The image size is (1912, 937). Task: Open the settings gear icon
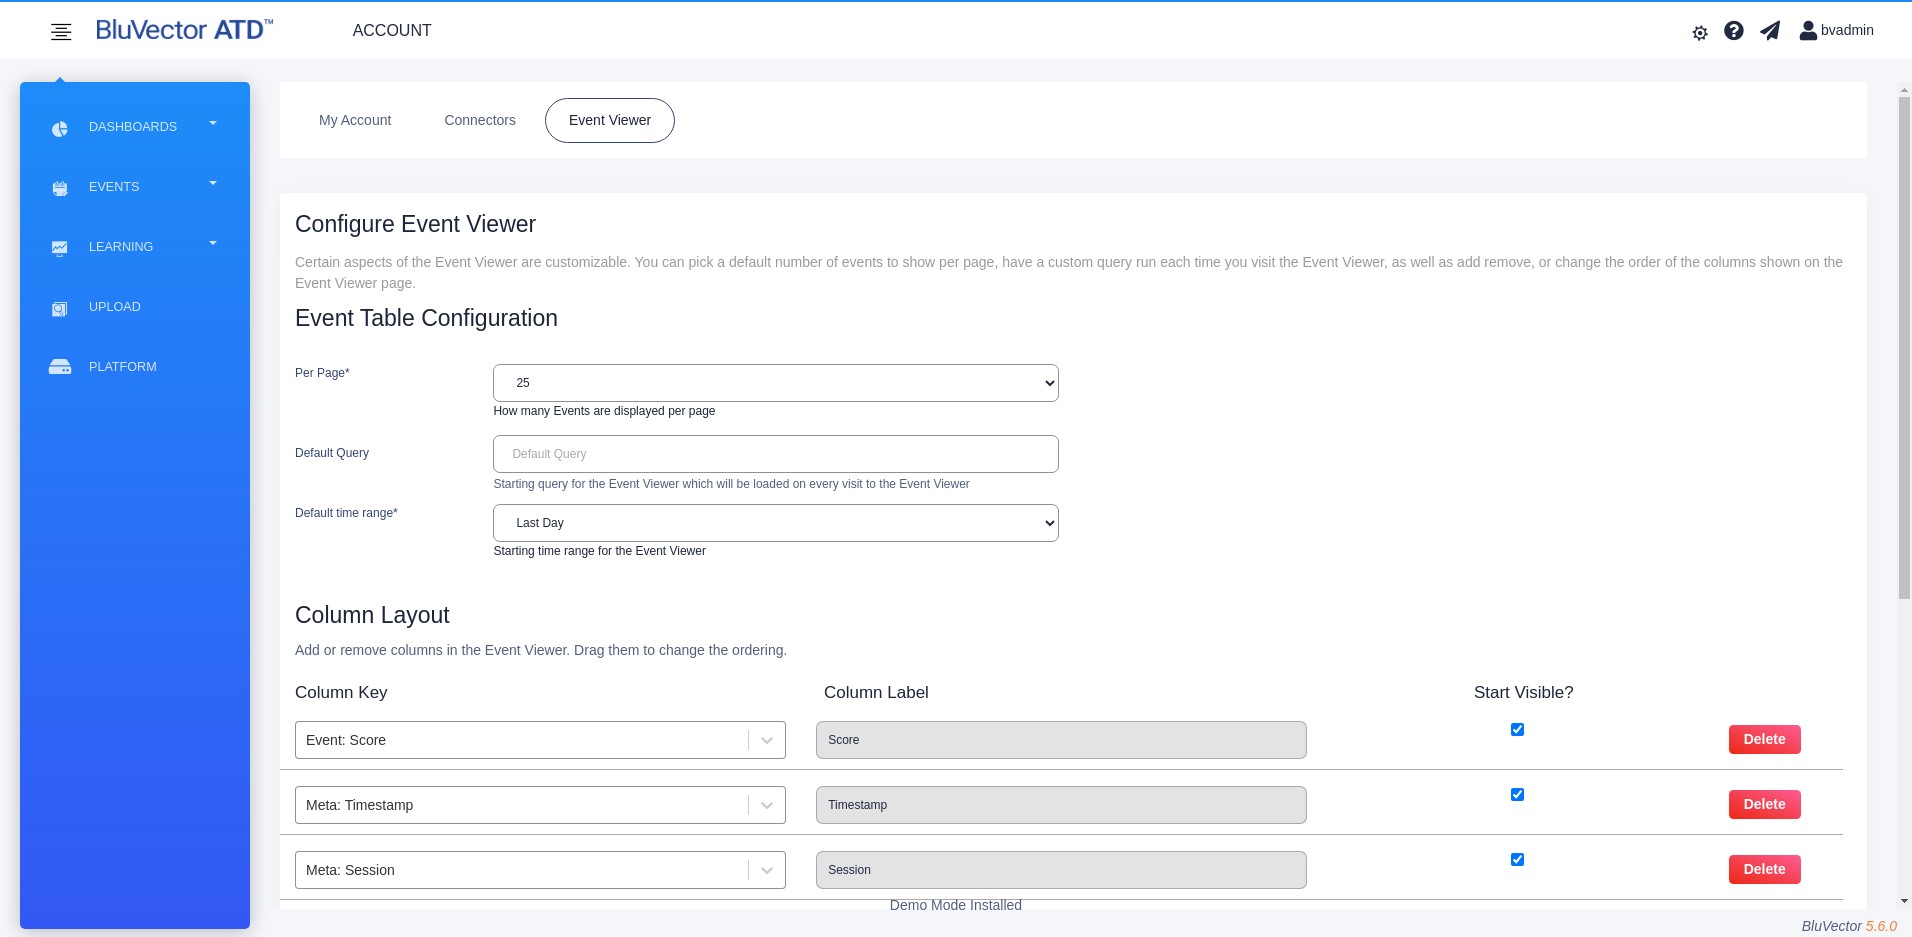pos(1700,33)
